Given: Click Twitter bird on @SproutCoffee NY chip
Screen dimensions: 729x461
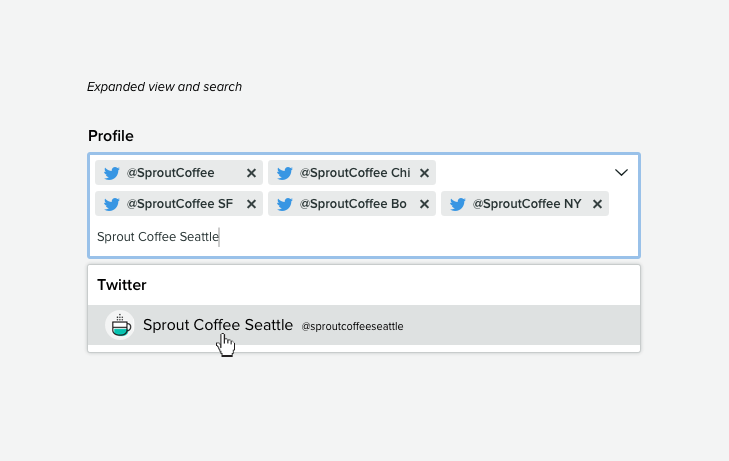Looking at the screenshot, I should 457,204.
